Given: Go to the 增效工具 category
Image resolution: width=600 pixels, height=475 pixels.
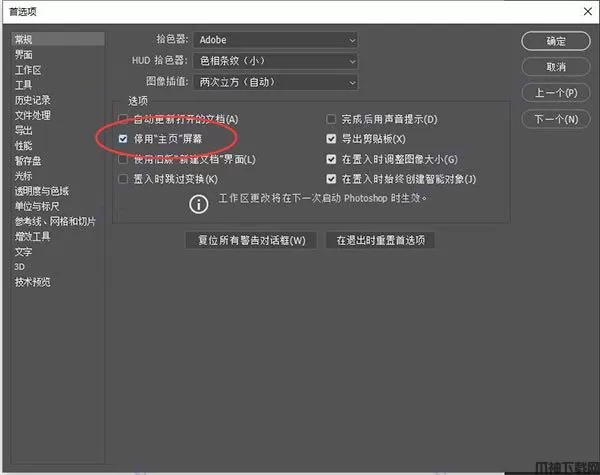Looking at the screenshot, I should point(33,237).
